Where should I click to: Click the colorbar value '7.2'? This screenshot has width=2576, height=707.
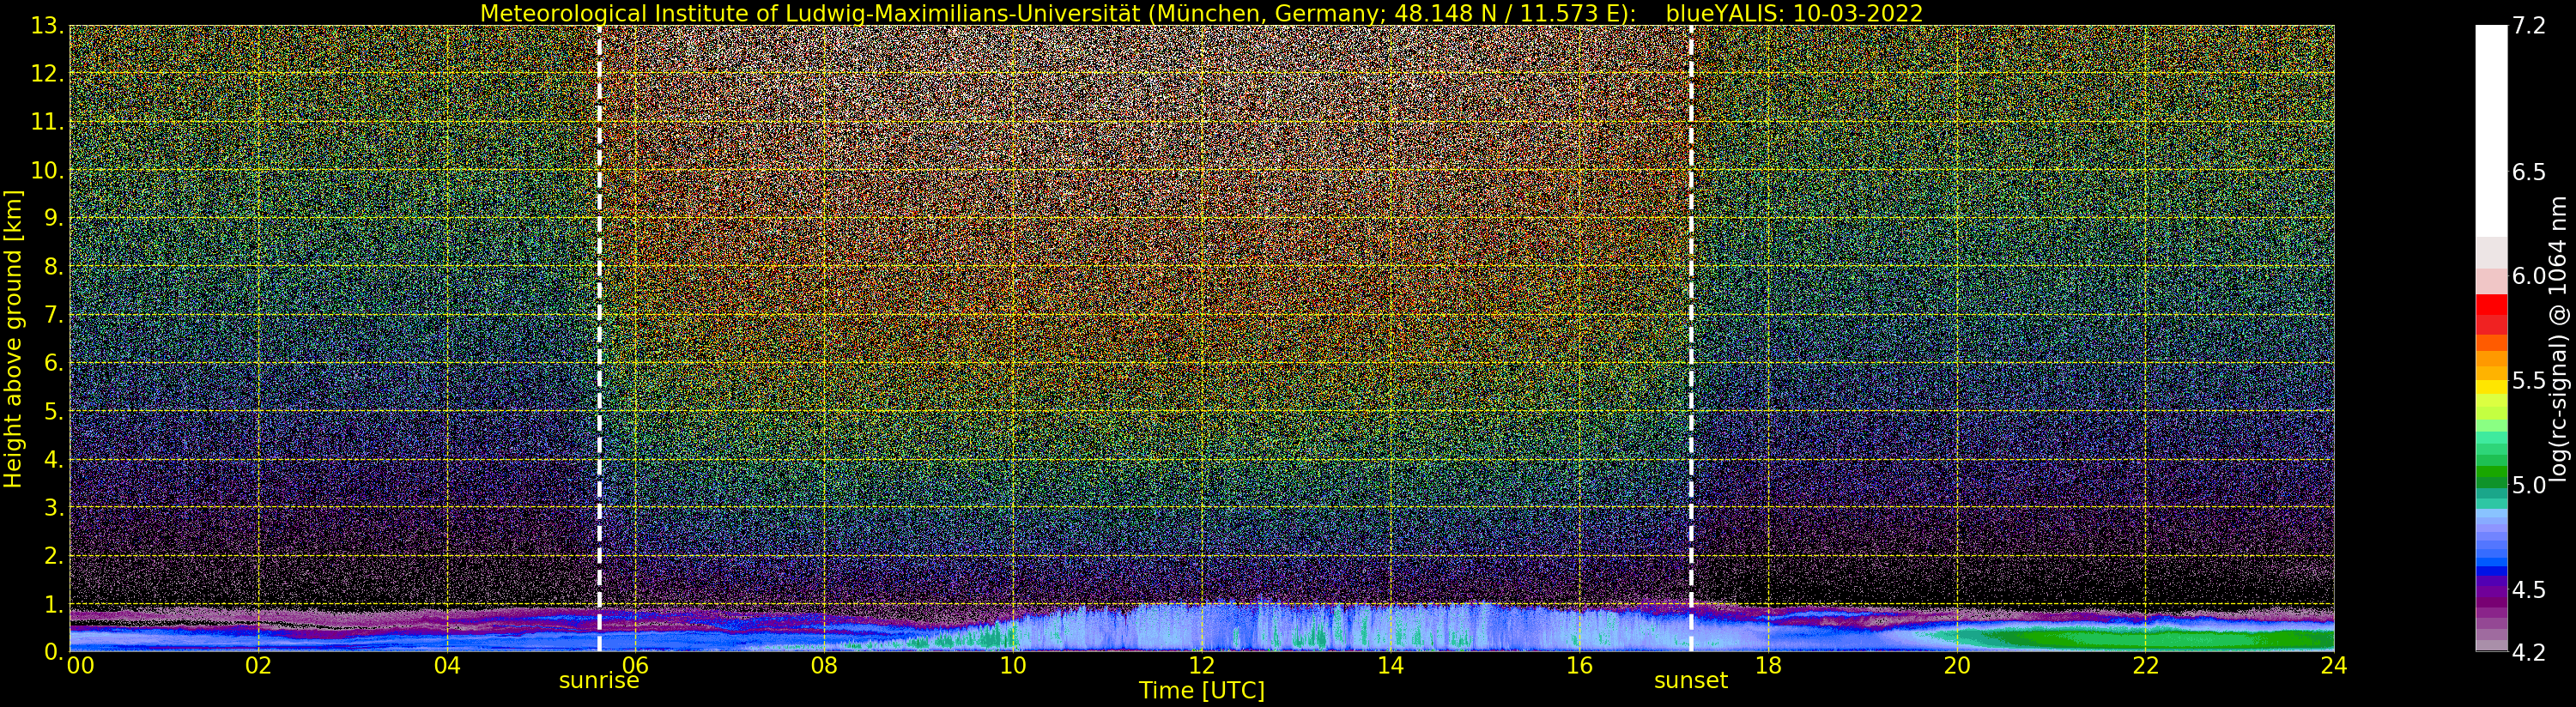coord(2529,26)
